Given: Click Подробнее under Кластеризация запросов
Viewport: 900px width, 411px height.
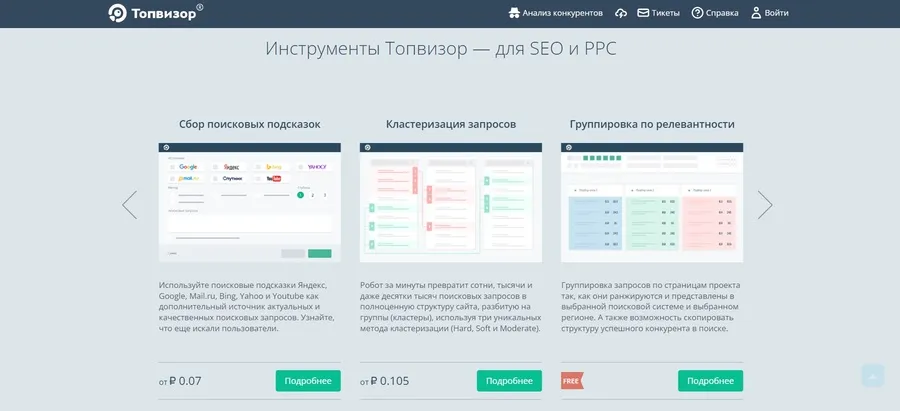Looking at the screenshot, I should coord(509,381).
